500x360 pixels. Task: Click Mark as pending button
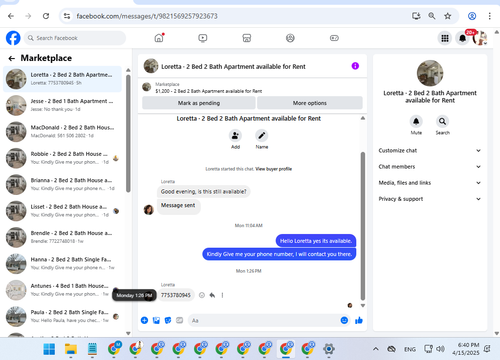[x=199, y=103]
